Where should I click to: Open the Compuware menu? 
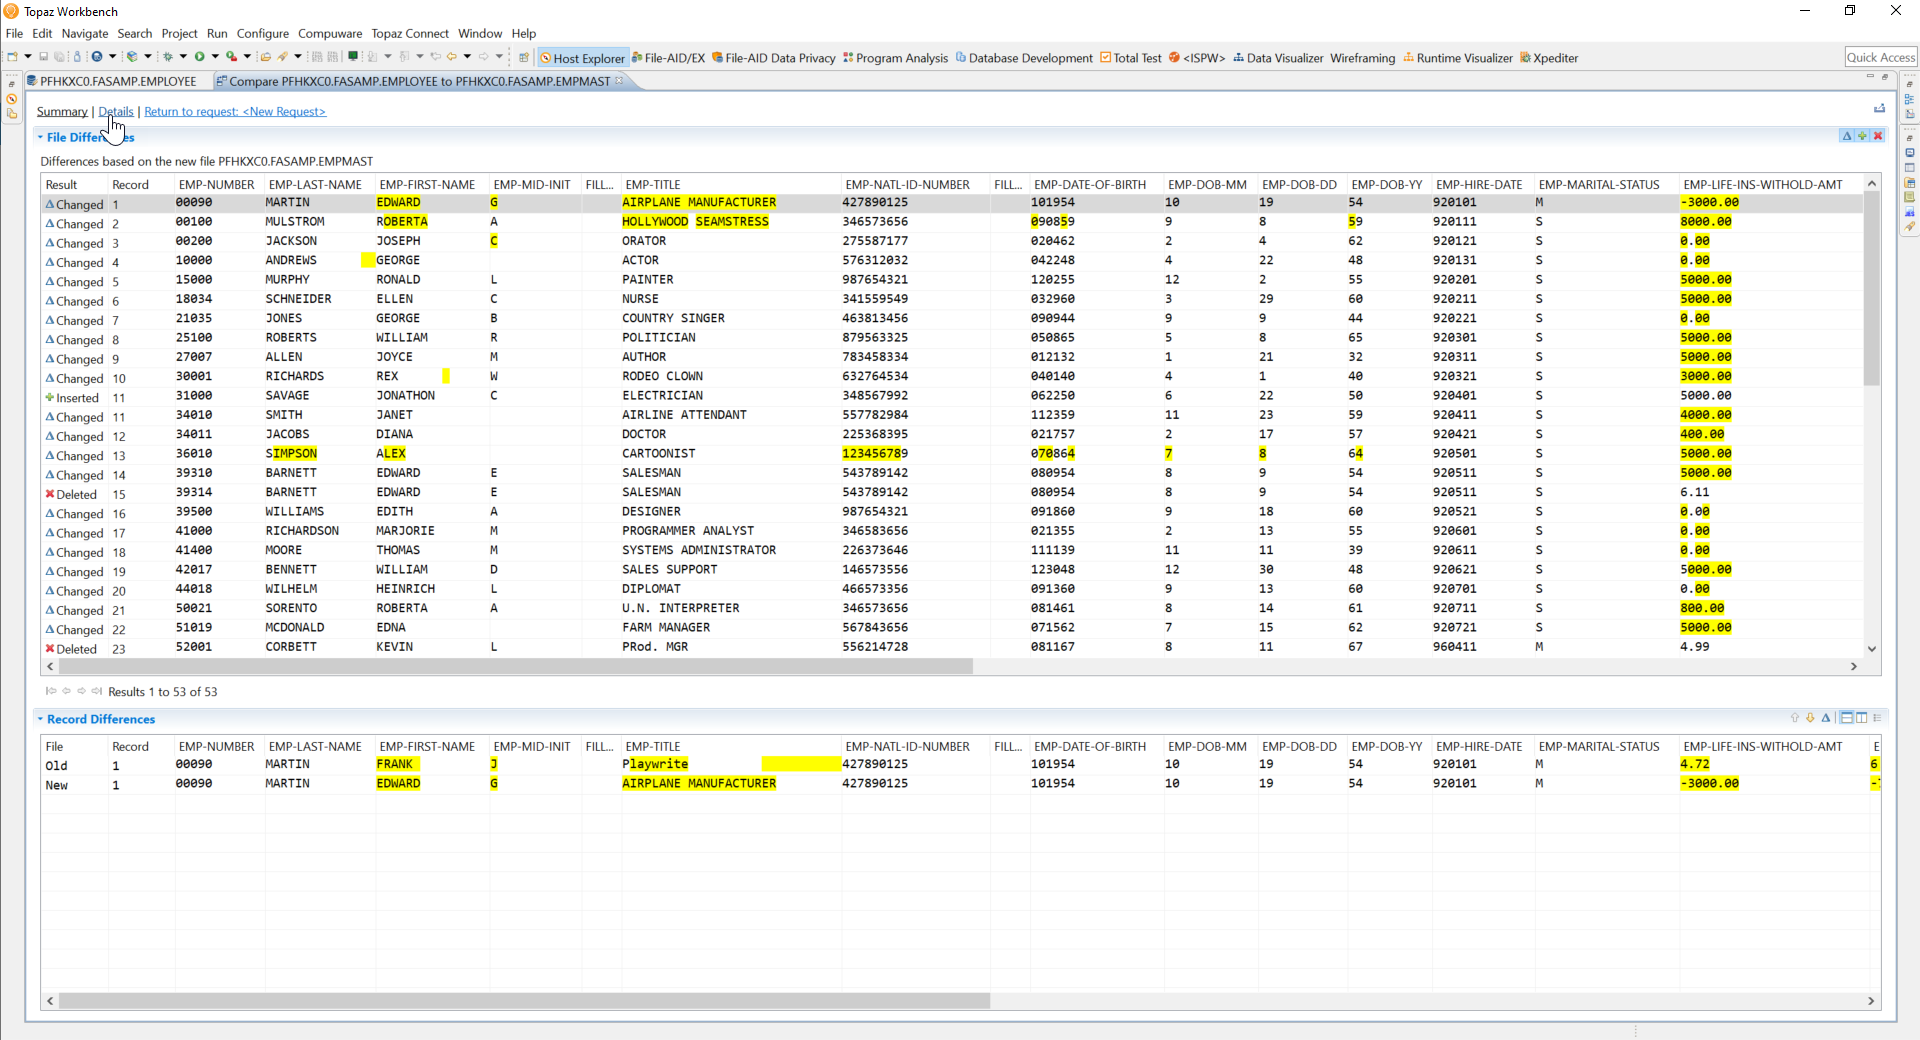coord(330,33)
